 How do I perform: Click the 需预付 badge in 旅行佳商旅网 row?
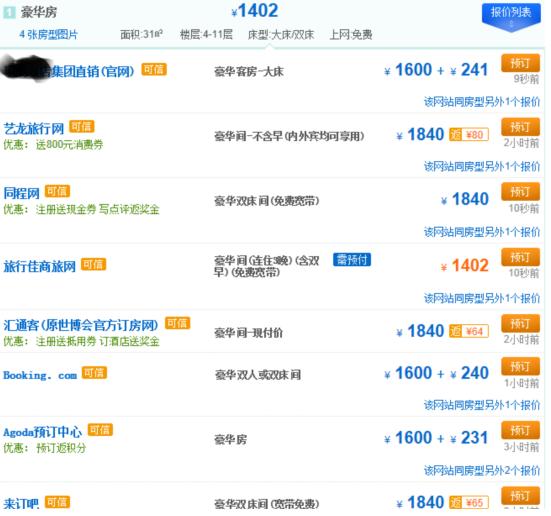(352, 260)
